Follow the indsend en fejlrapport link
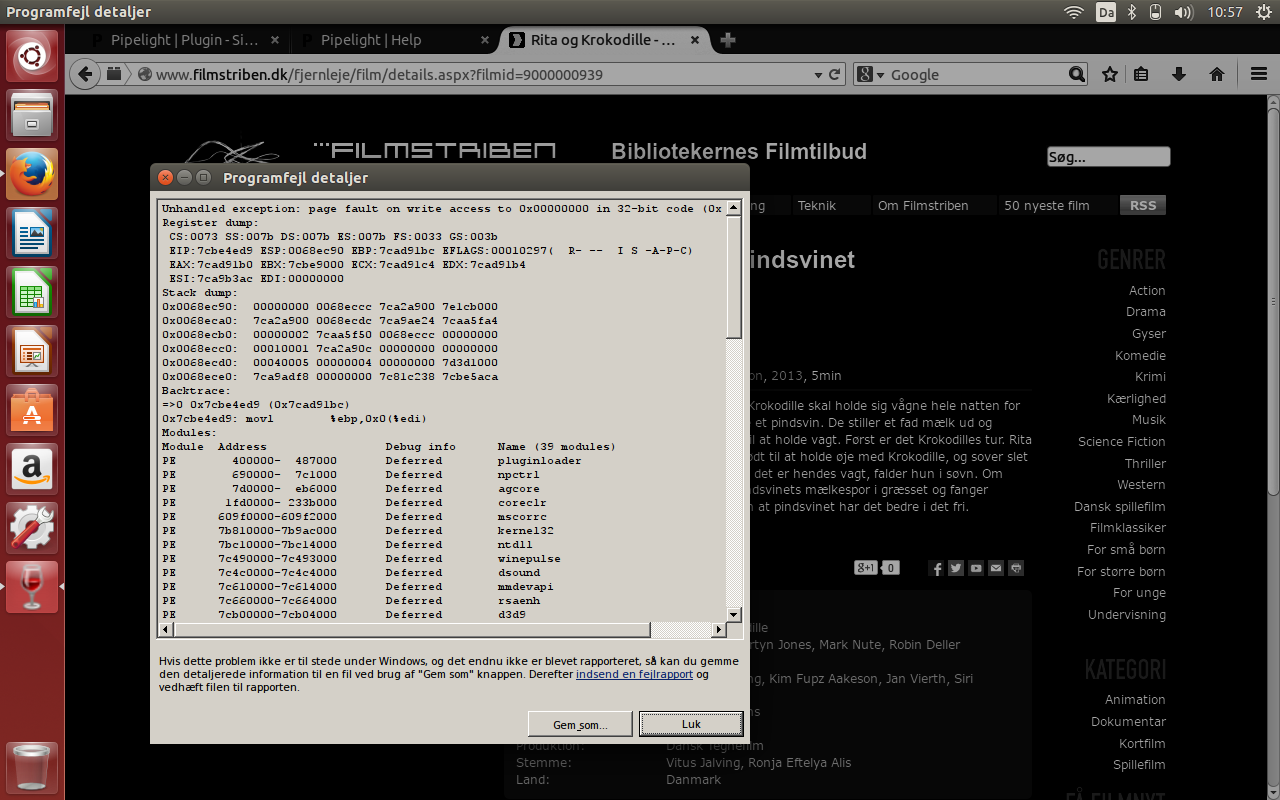 coord(634,674)
